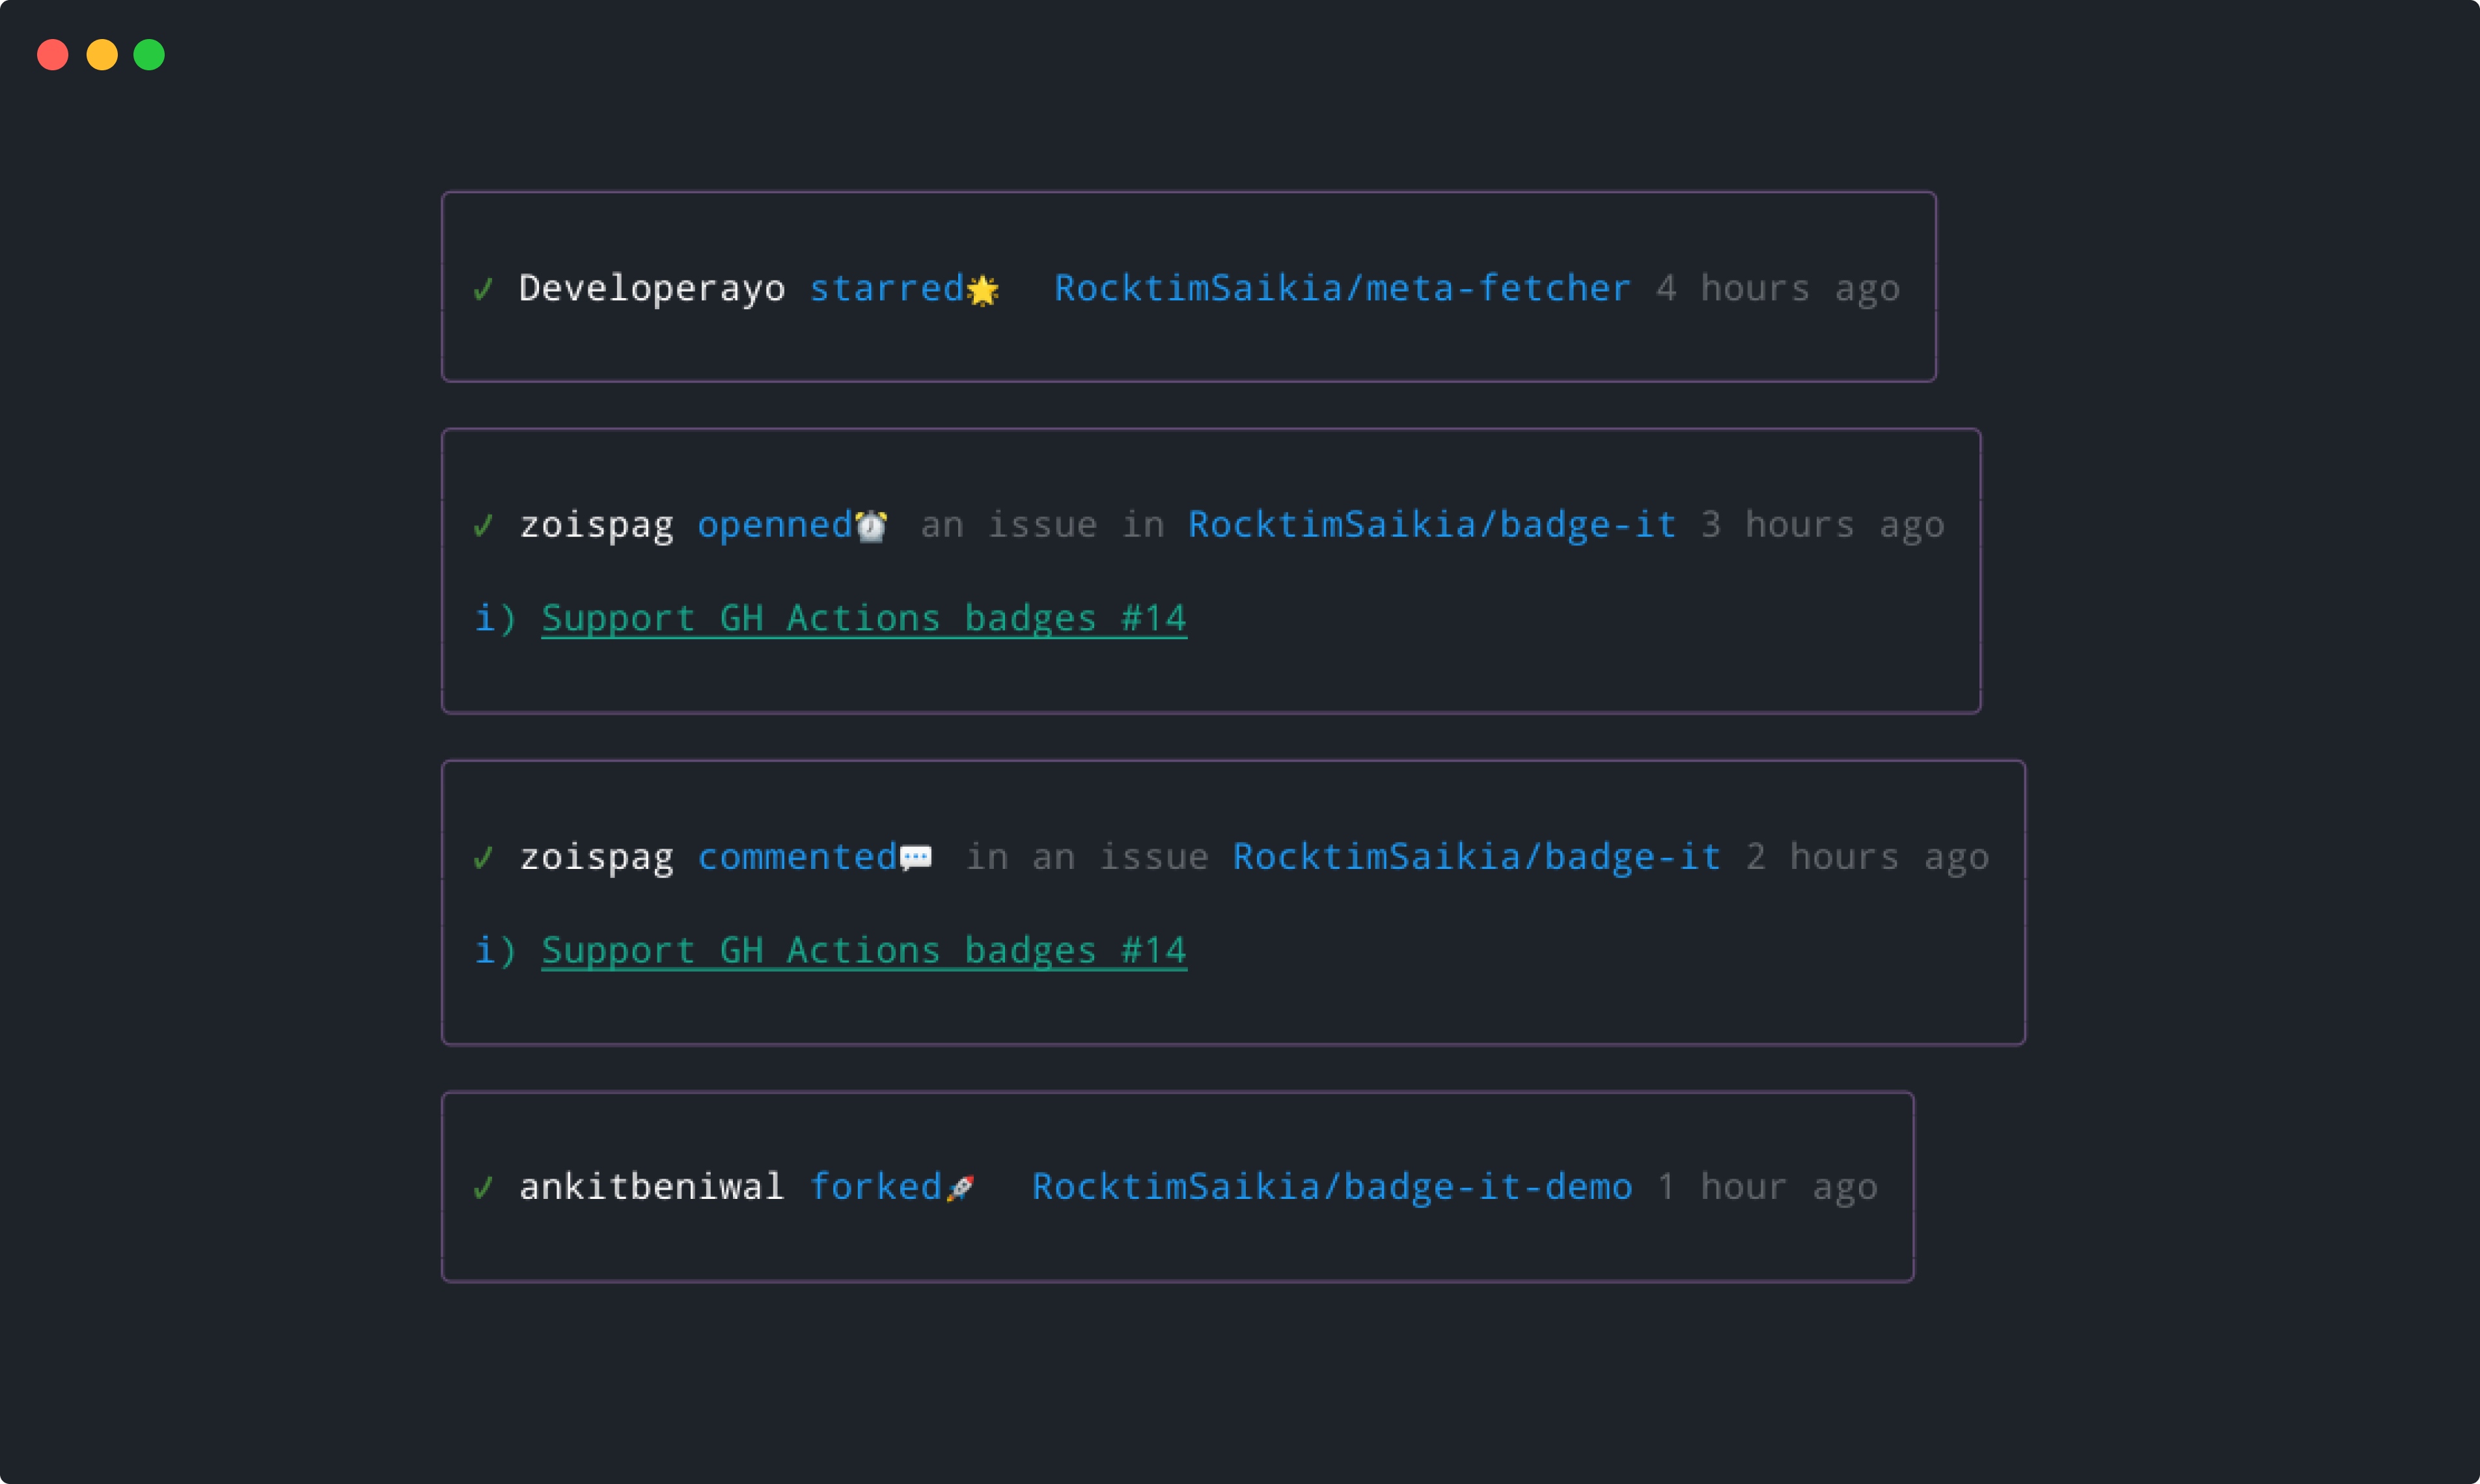The width and height of the screenshot is (2480, 1484).
Task: Click the speech bubble icon beside commented
Action: tap(915, 857)
